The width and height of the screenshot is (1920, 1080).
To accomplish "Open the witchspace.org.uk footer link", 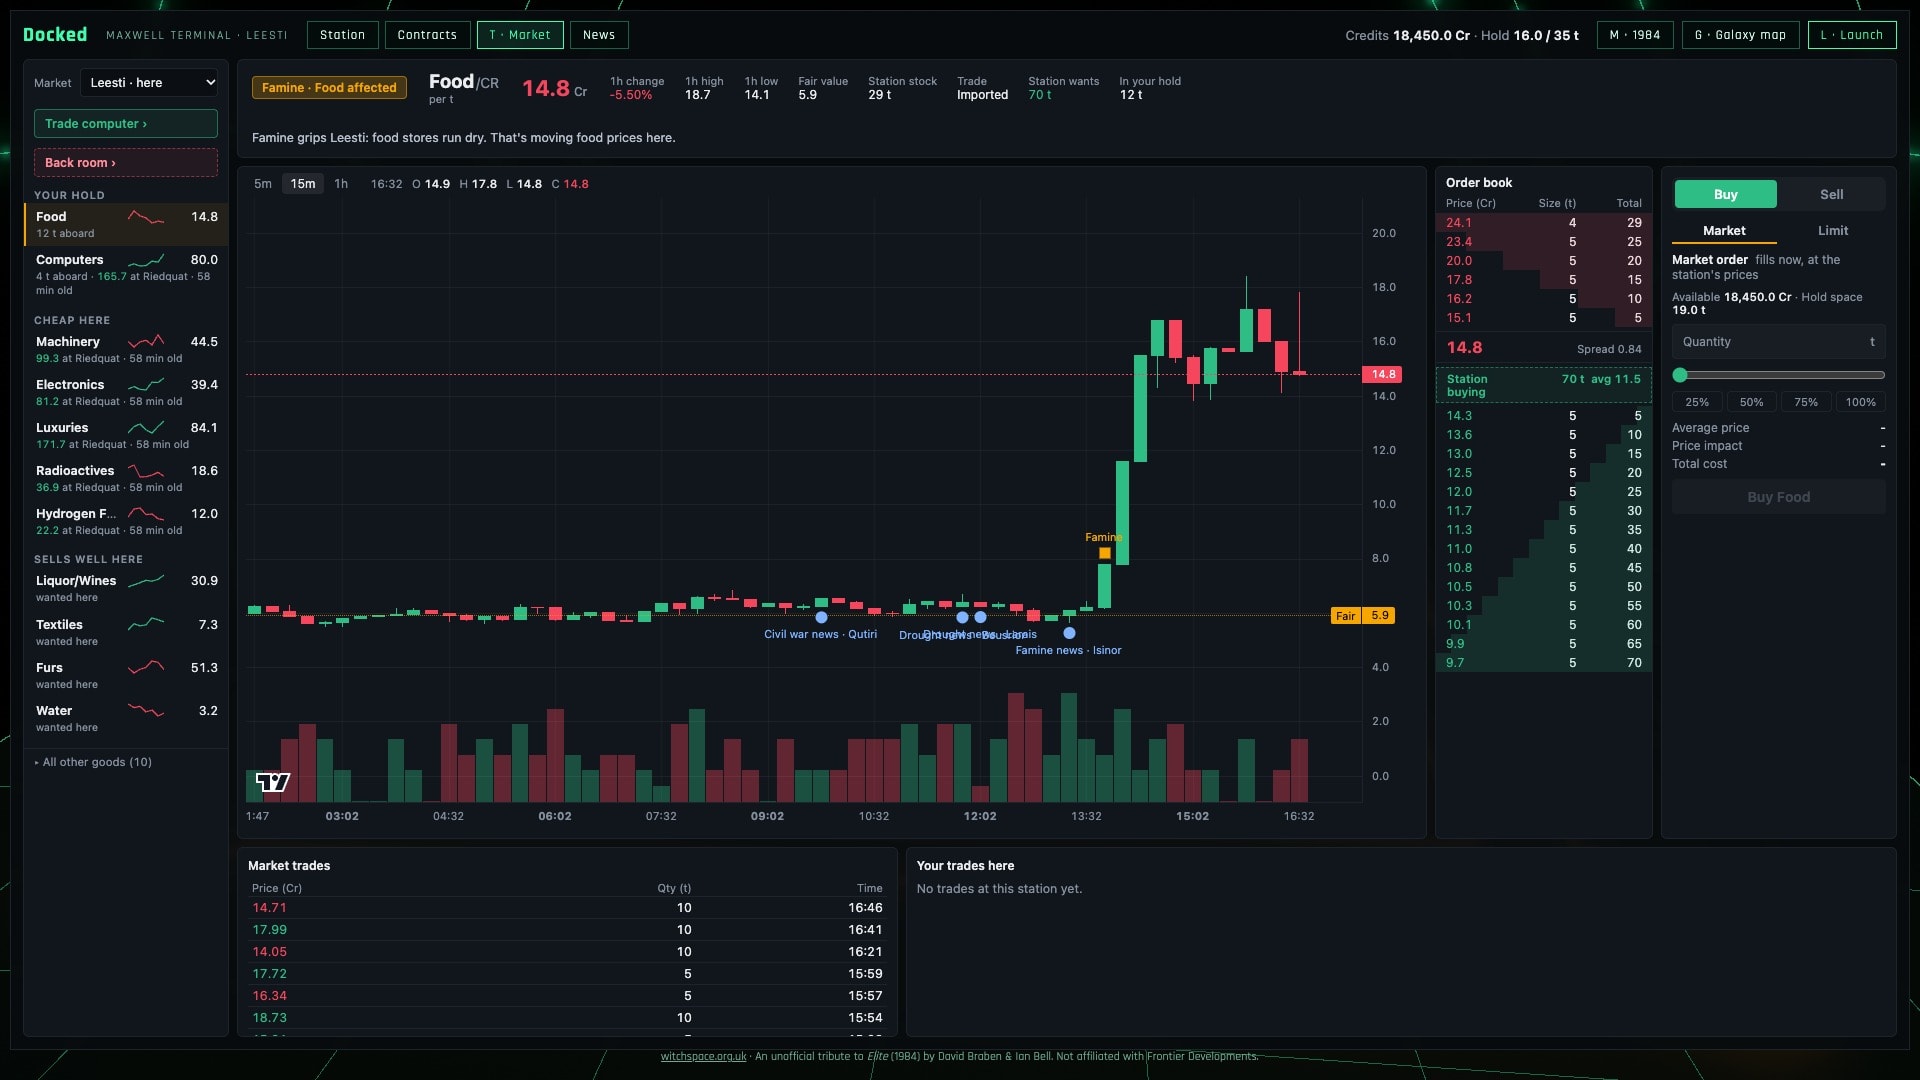I will (703, 1056).
